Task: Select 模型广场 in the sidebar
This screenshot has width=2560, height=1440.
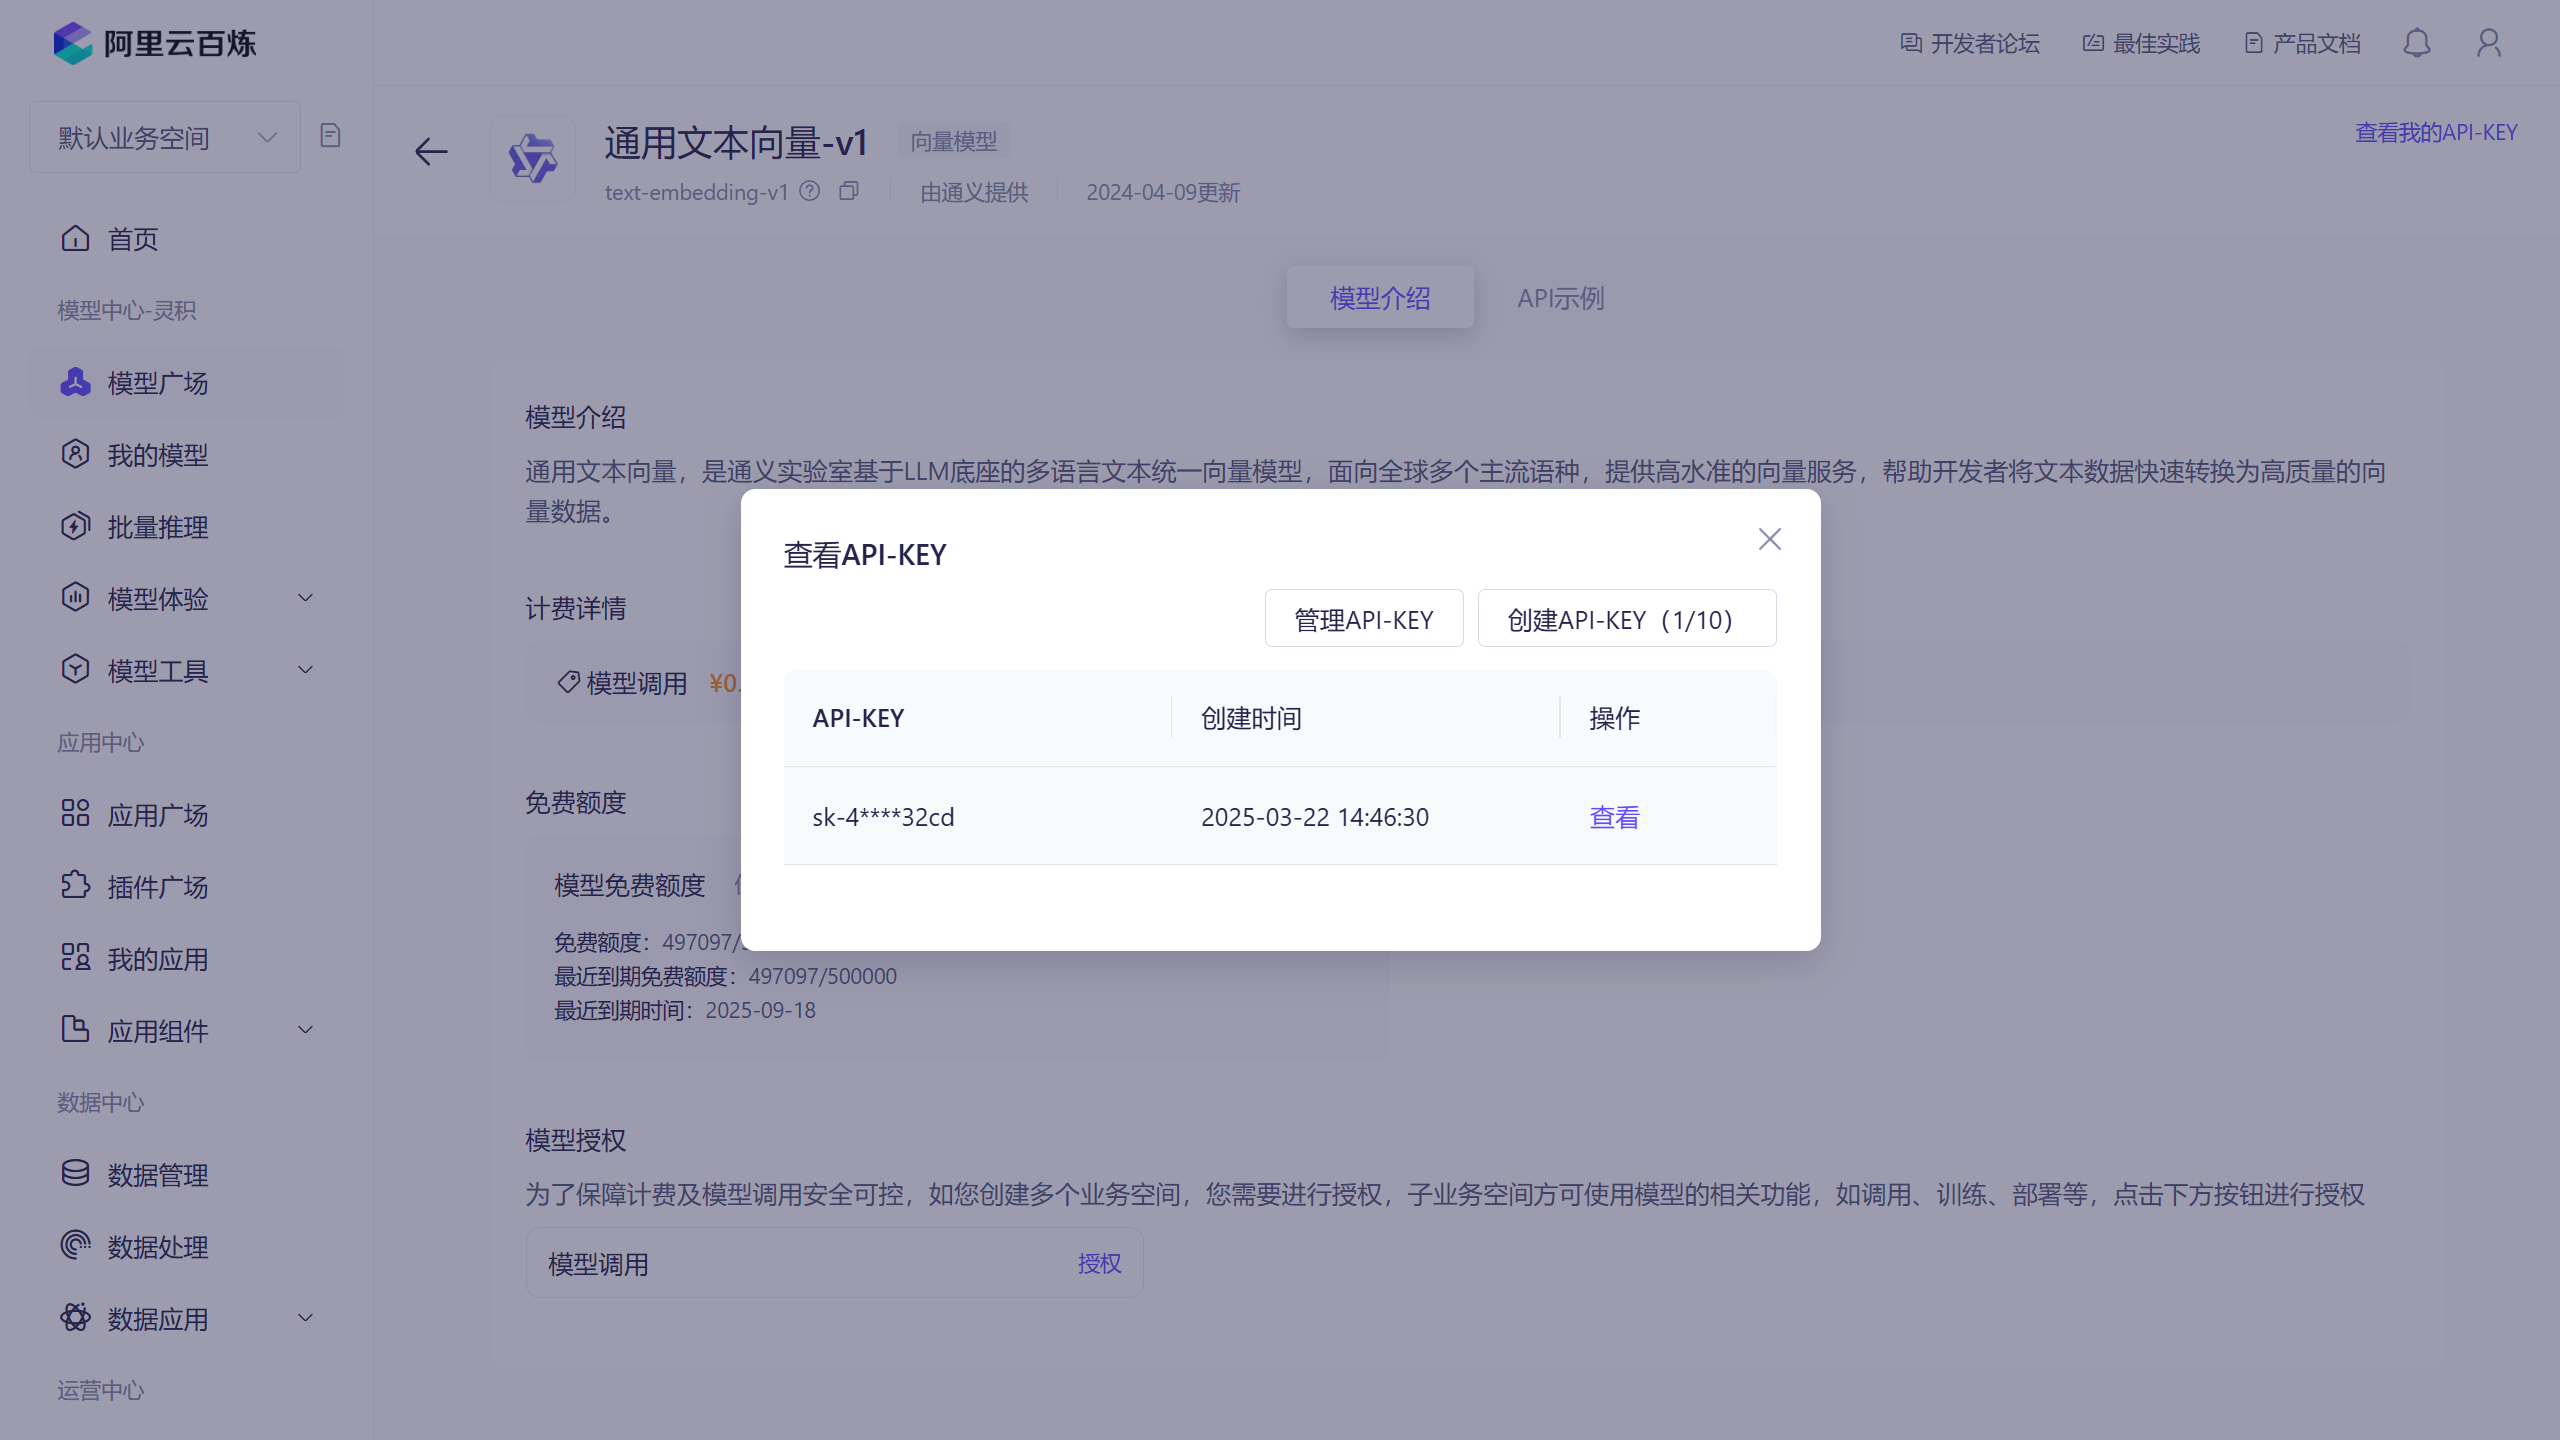Action: point(188,383)
